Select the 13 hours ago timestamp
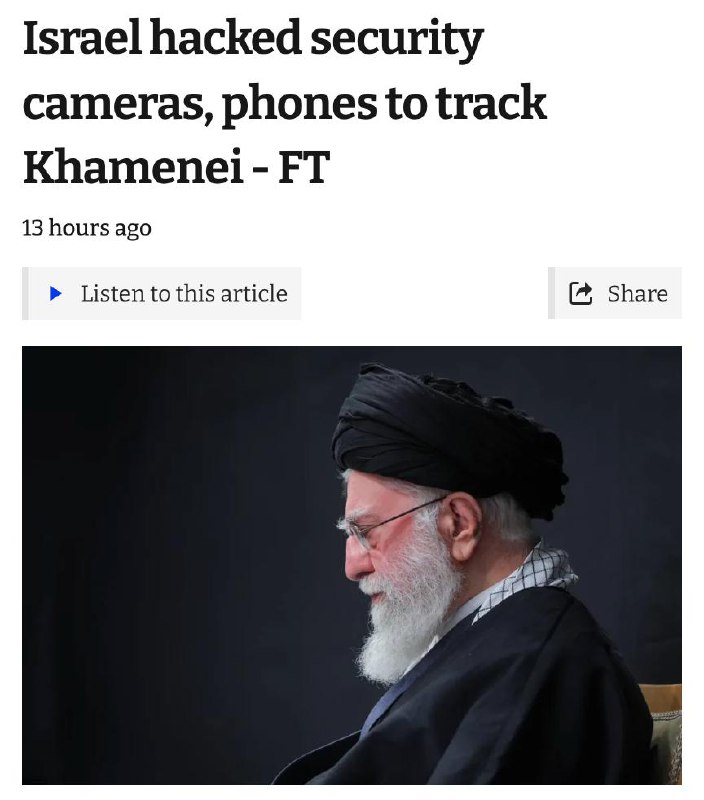This screenshot has width=704, height=800. 87,228
